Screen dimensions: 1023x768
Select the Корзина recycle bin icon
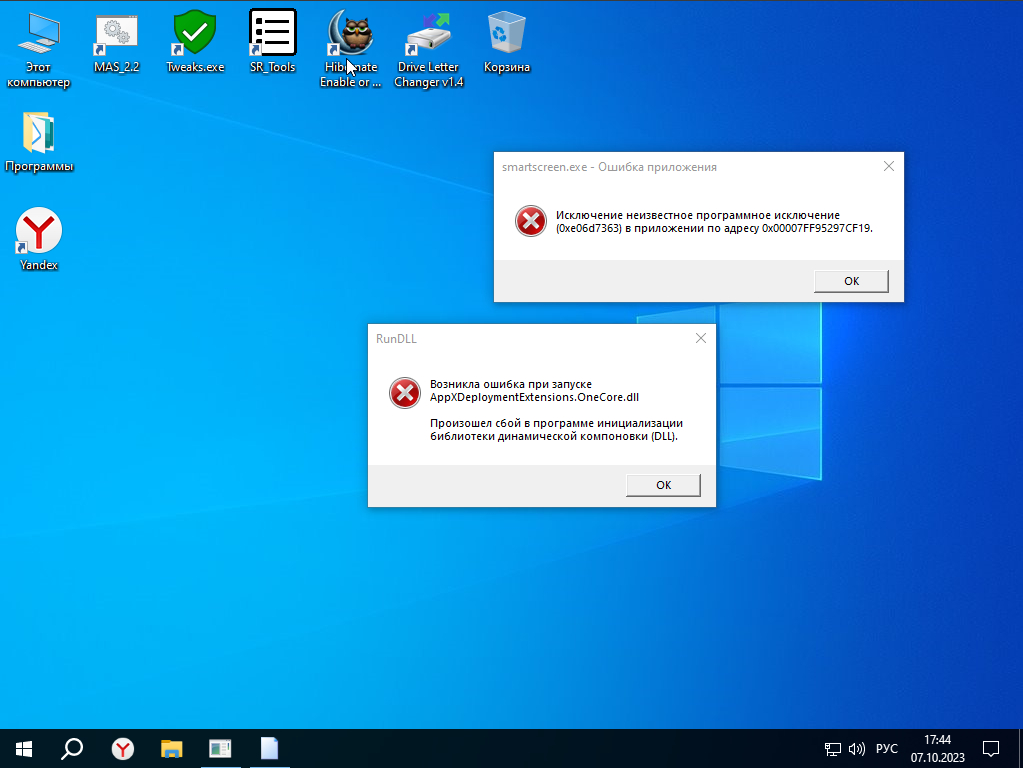tap(507, 43)
